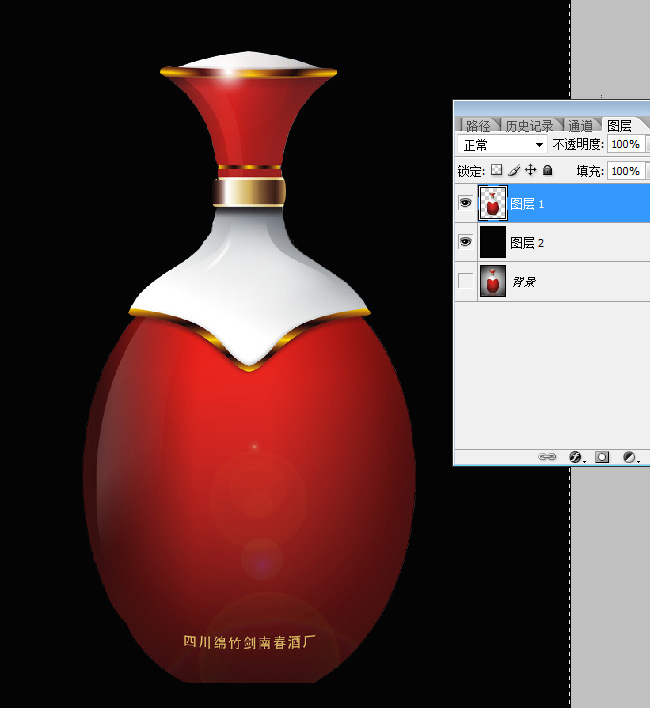Click the lock transparent pixels icon
Image resolution: width=650 pixels, height=708 pixels.
497,171
